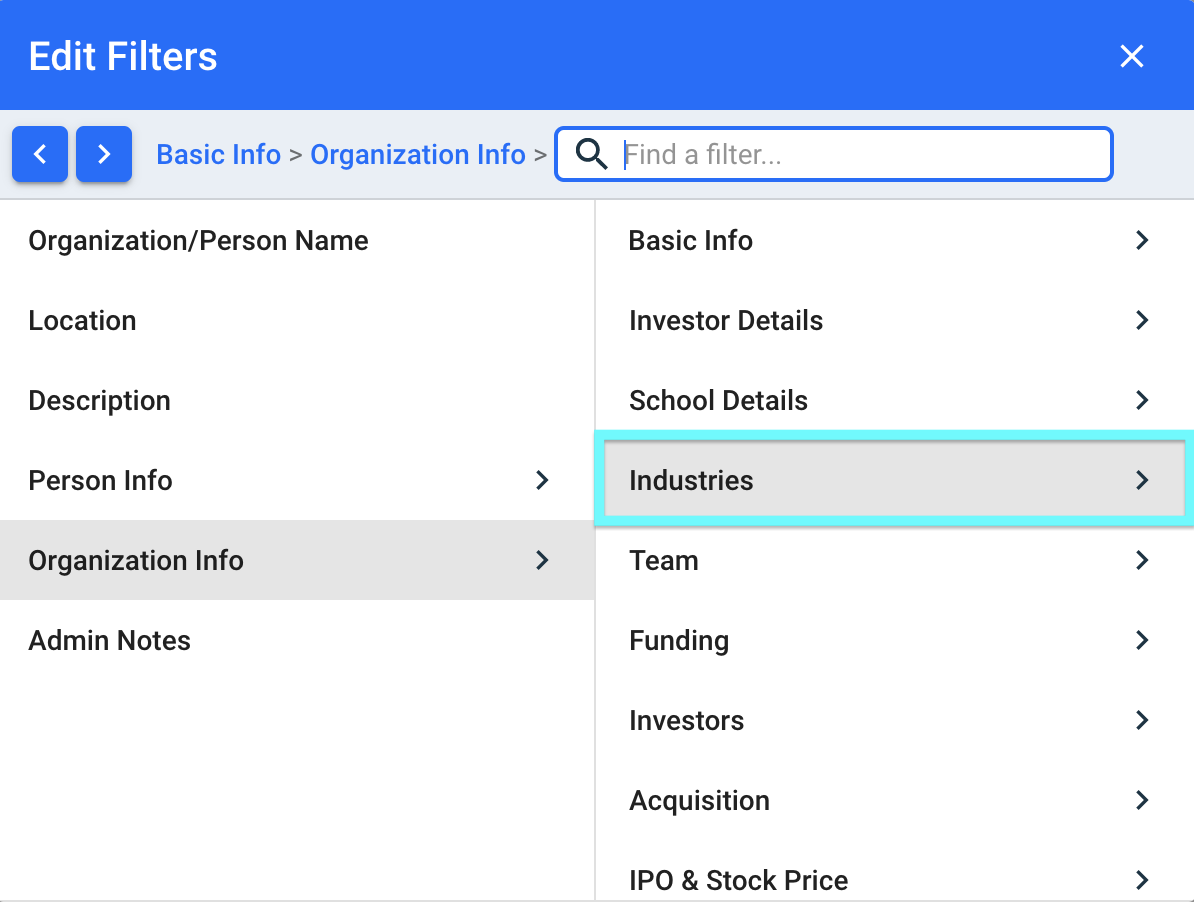This screenshot has width=1194, height=902.
Task: Choose the Description filter
Action: click(297, 400)
